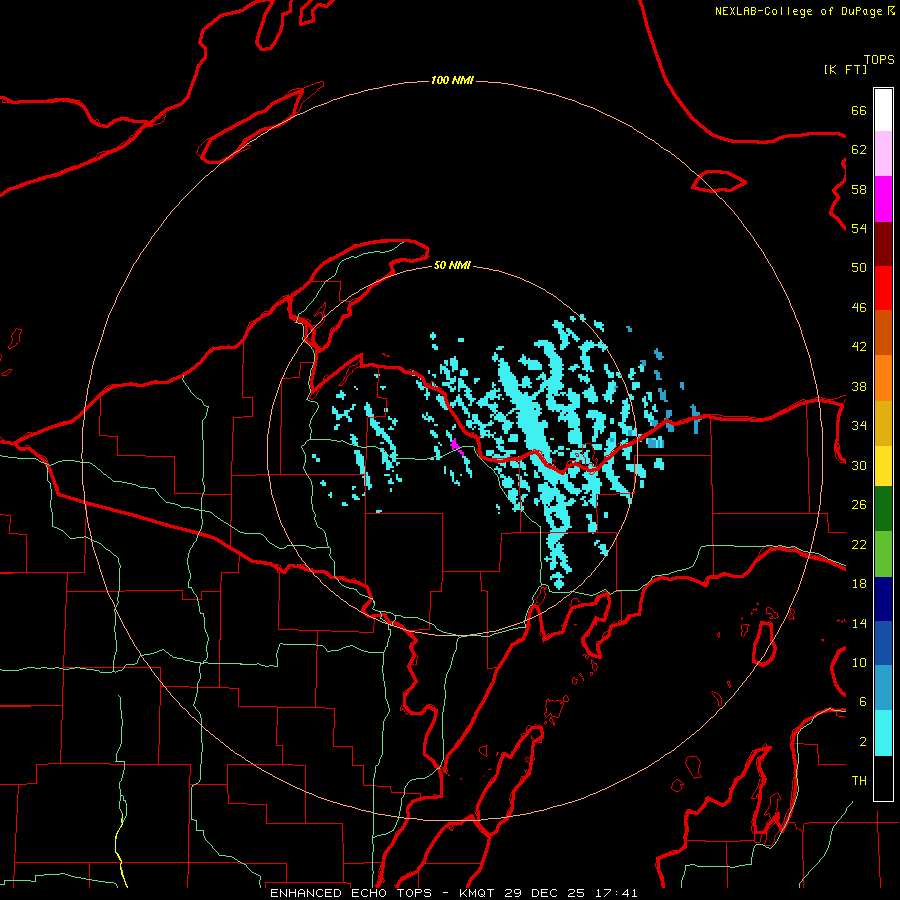The width and height of the screenshot is (900, 900).
Task: Click the medium blue 10-14 kft swatch
Action: 883,643
